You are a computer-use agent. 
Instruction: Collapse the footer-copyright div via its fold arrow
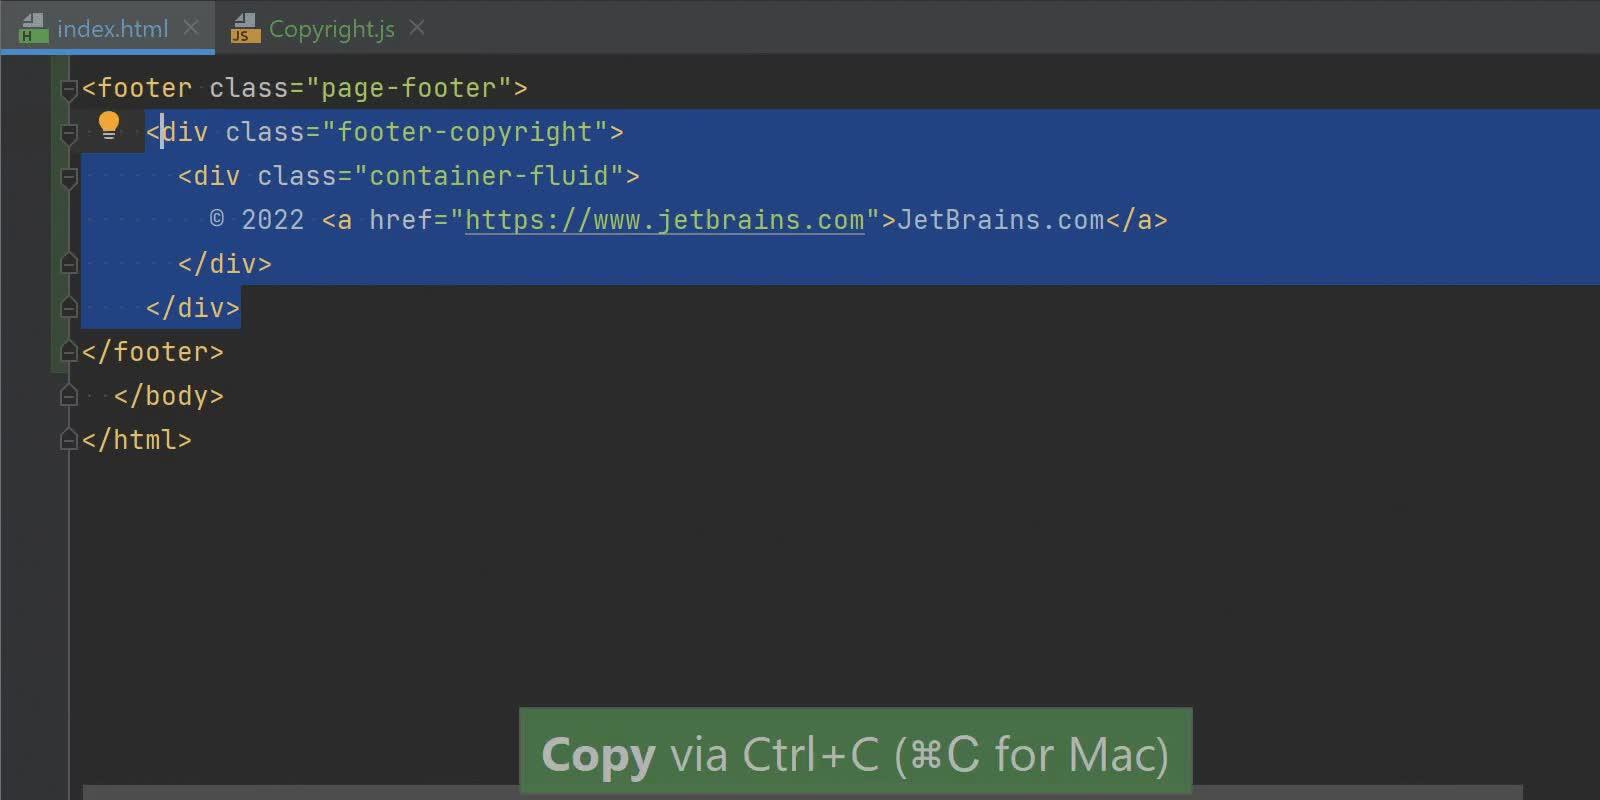[x=68, y=133]
